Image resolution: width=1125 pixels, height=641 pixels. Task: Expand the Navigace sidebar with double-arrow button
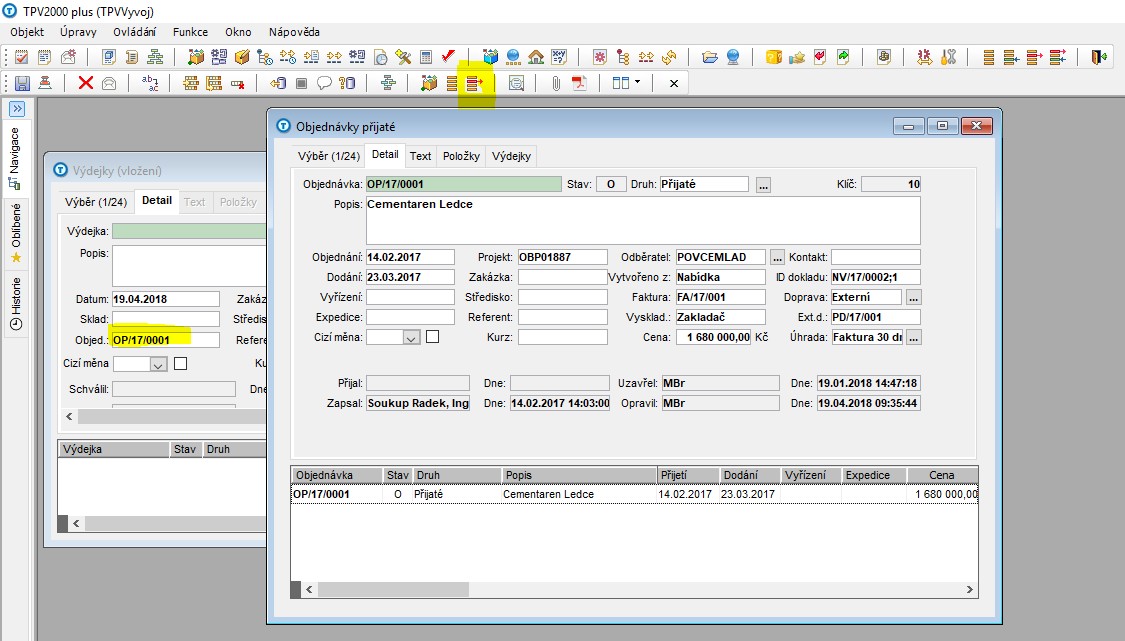click(x=17, y=109)
